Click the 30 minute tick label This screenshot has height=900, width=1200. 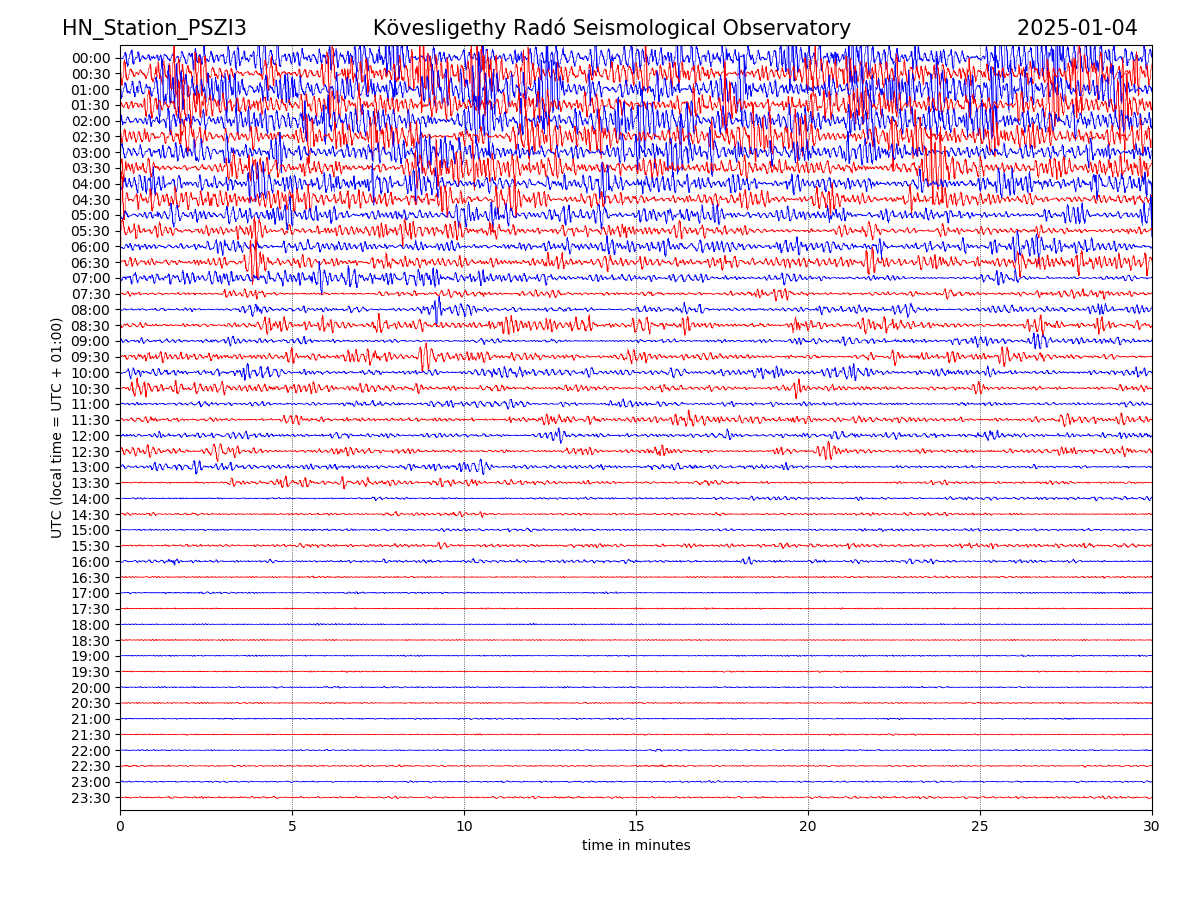1152,826
